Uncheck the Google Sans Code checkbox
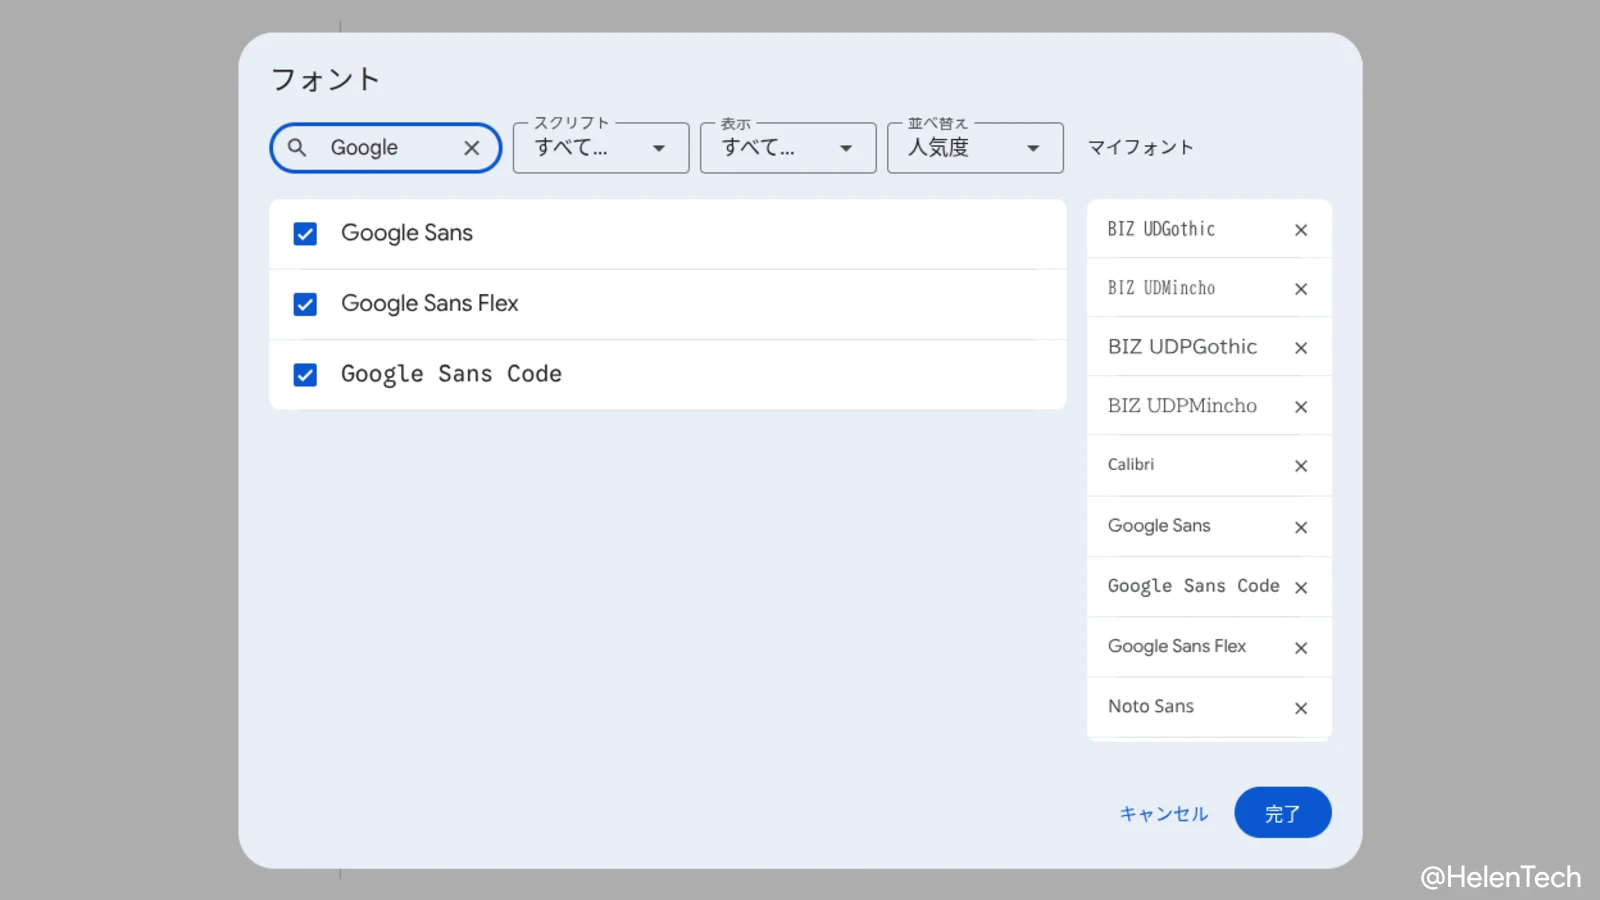Viewport: 1600px width, 900px height. tap(305, 375)
